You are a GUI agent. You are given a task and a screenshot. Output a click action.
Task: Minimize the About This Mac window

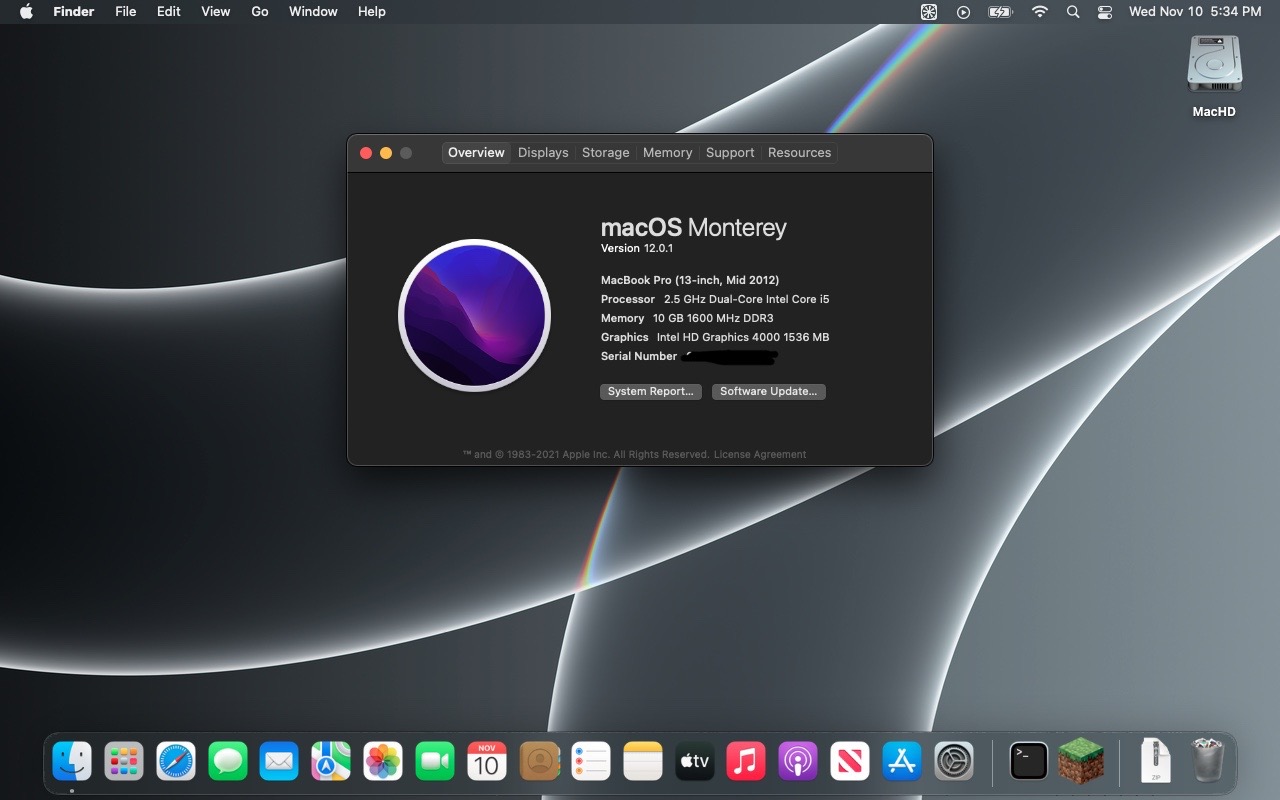point(386,153)
